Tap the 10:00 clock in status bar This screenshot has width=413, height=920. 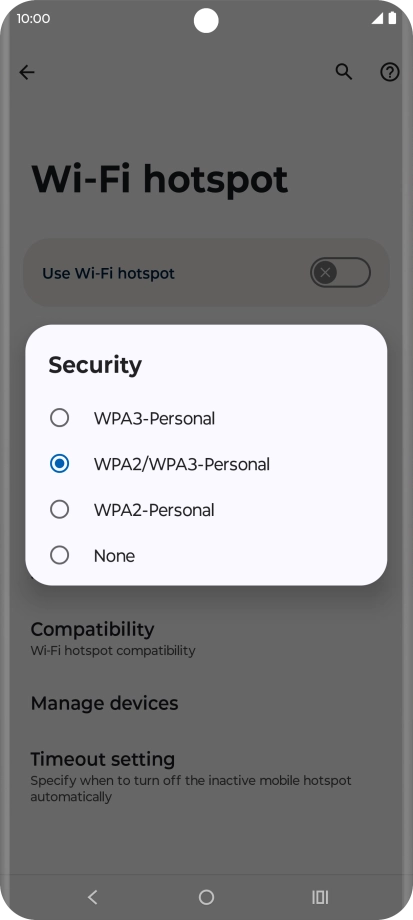33,18
